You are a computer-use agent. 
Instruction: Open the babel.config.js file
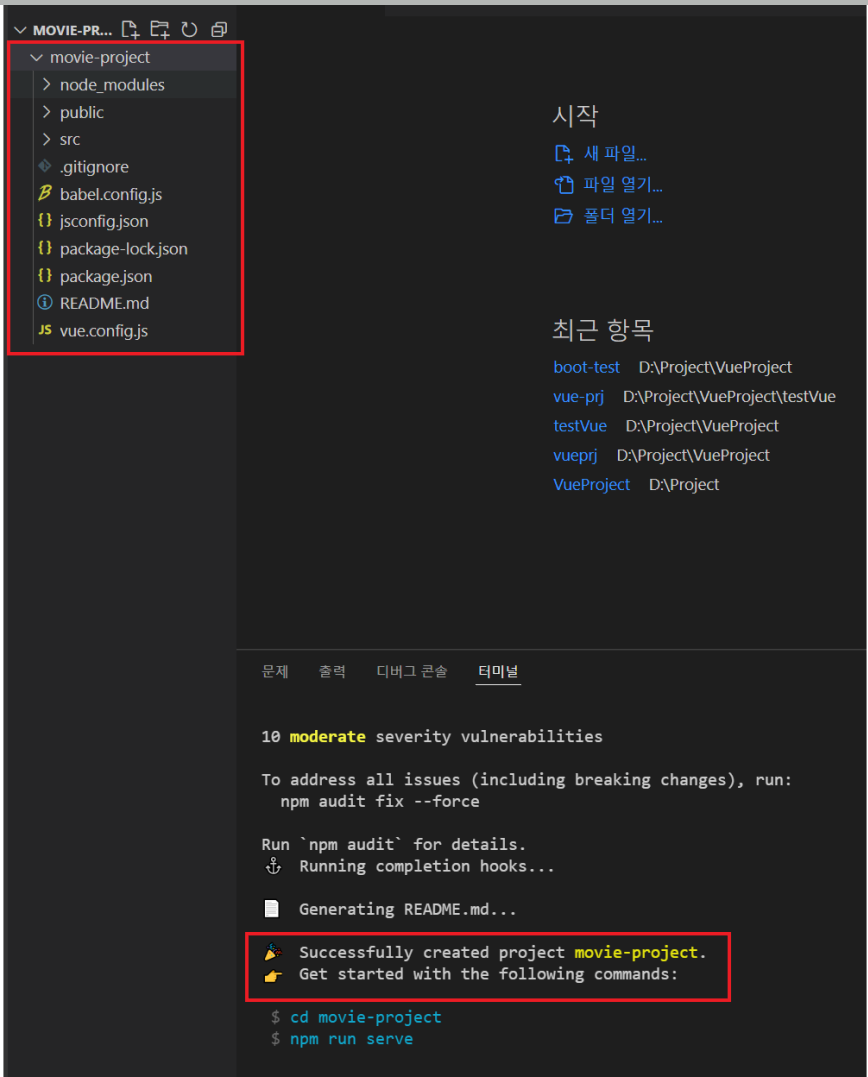[x=111, y=194]
